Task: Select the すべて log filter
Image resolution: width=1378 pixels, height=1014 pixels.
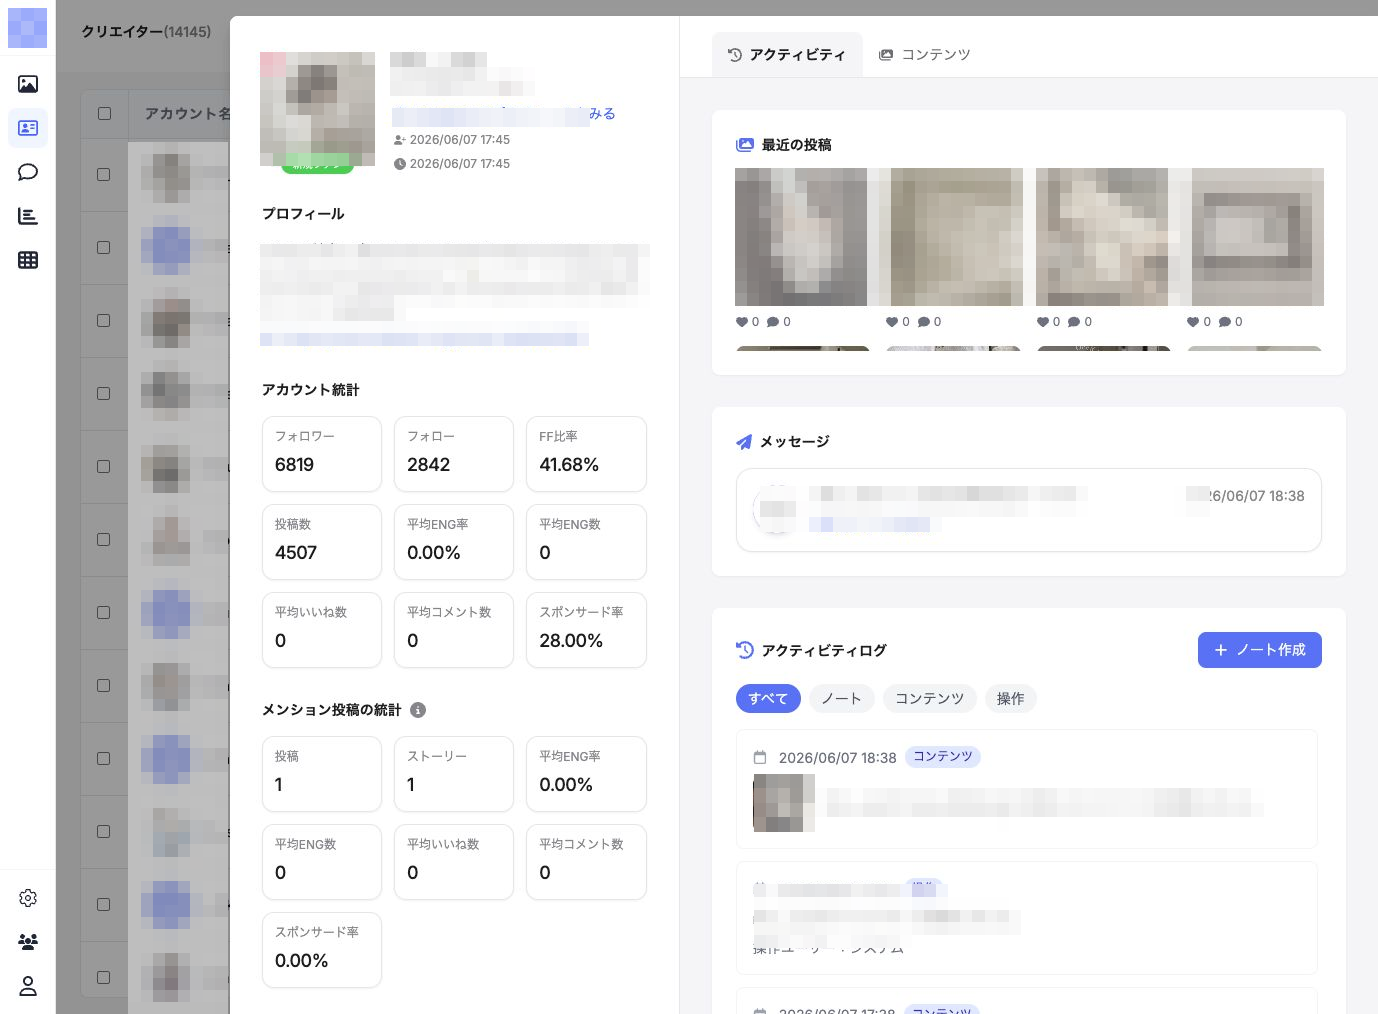Action: pyautogui.click(x=769, y=699)
